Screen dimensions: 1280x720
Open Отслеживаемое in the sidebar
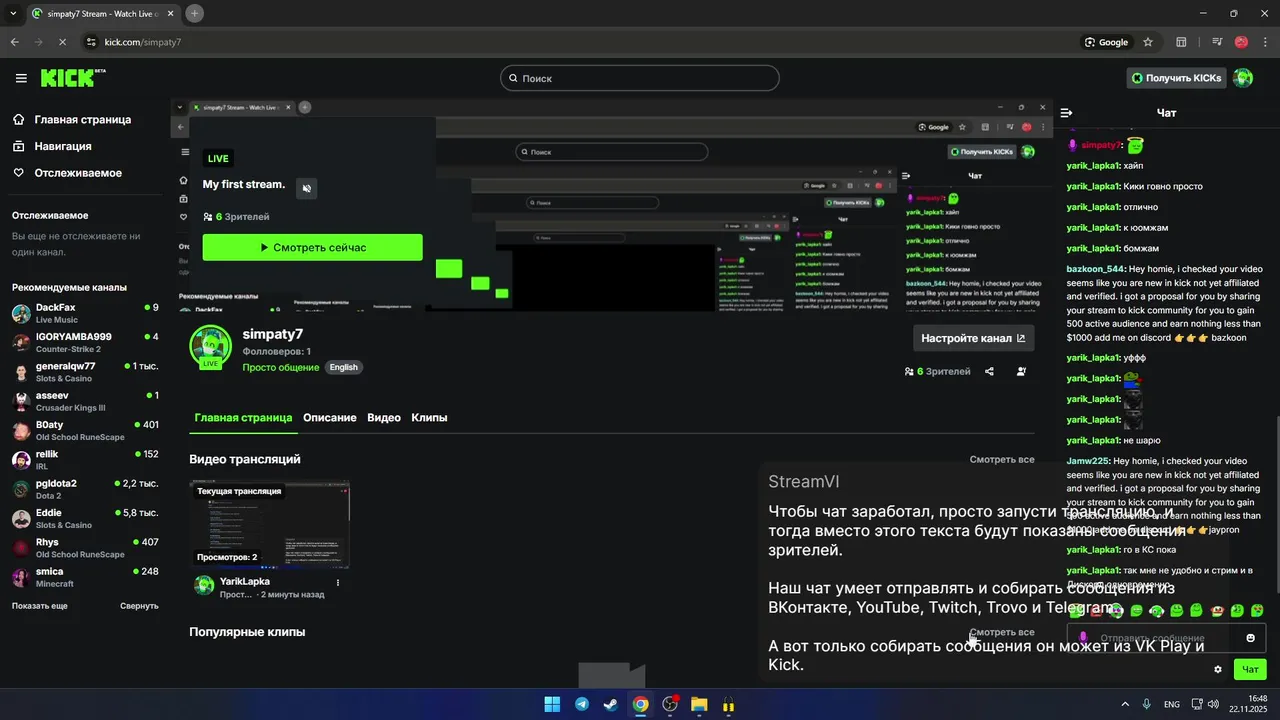pyautogui.click(x=67, y=173)
